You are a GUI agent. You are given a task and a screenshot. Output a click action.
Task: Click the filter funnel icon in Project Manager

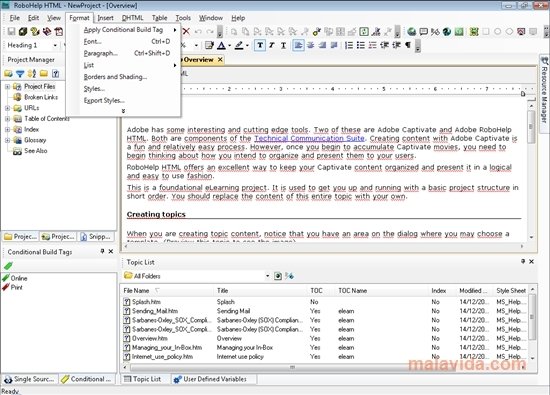pyautogui.click(x=20, y=74)
